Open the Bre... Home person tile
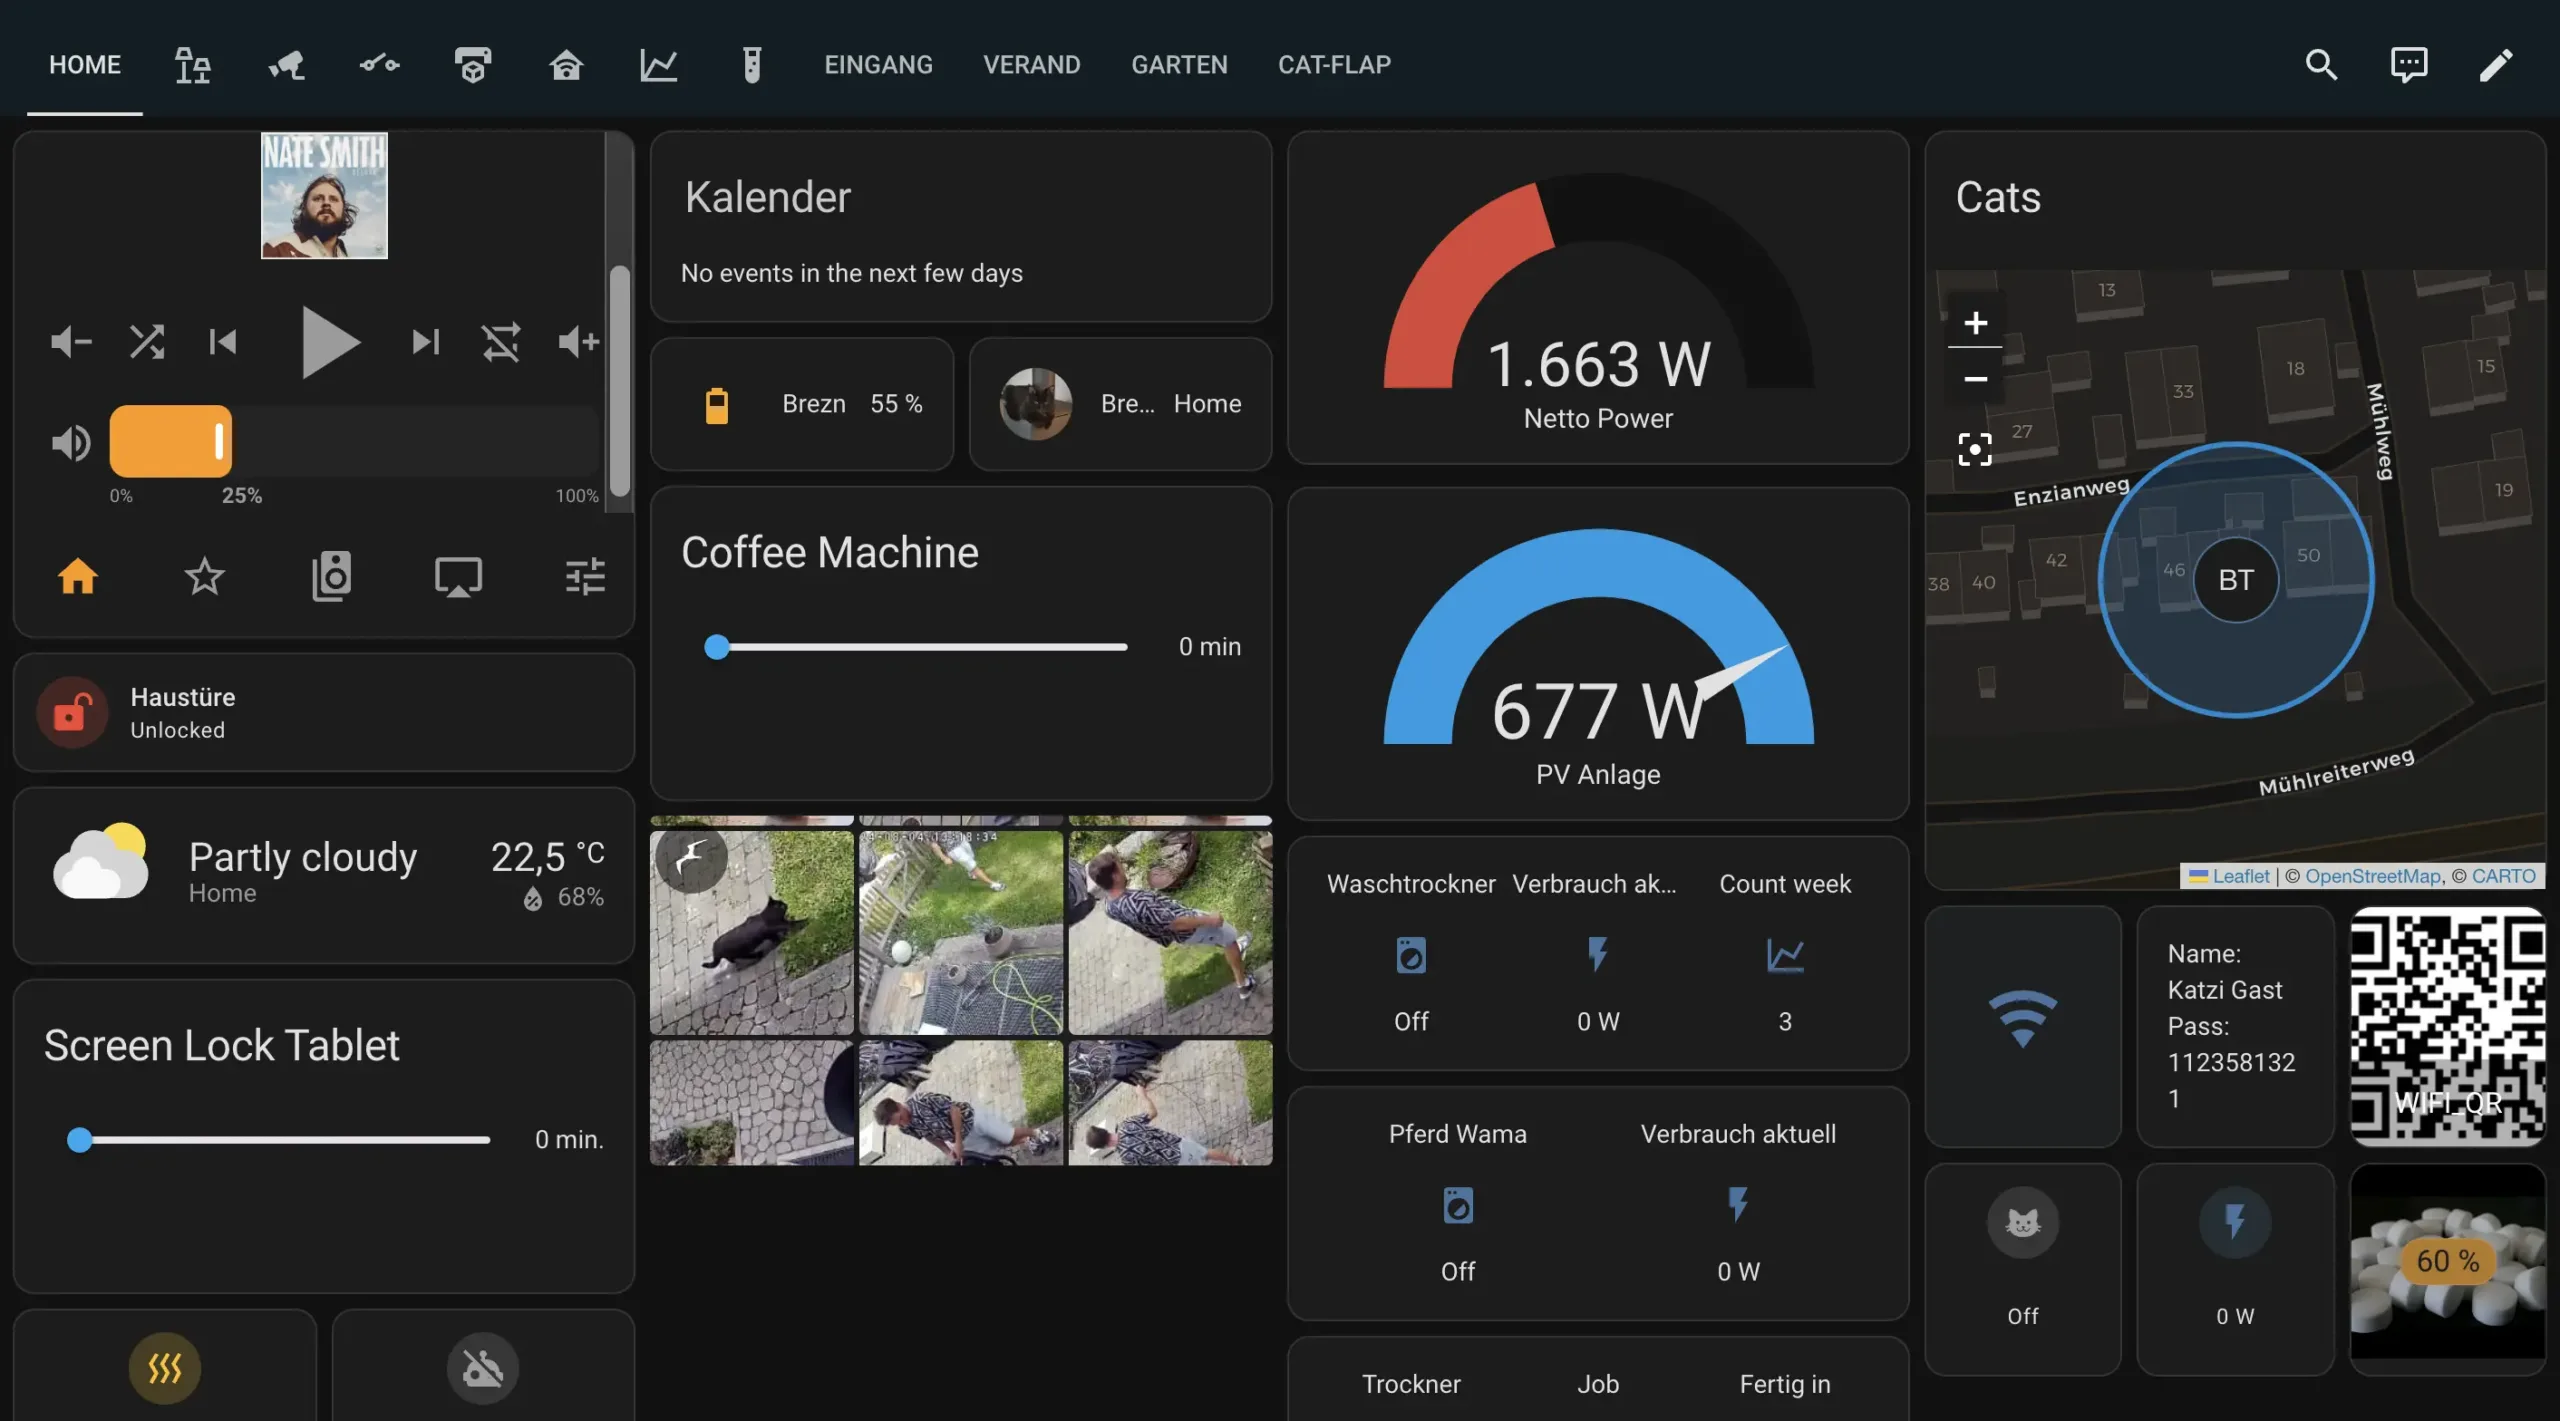 (x=1120, y=404)
